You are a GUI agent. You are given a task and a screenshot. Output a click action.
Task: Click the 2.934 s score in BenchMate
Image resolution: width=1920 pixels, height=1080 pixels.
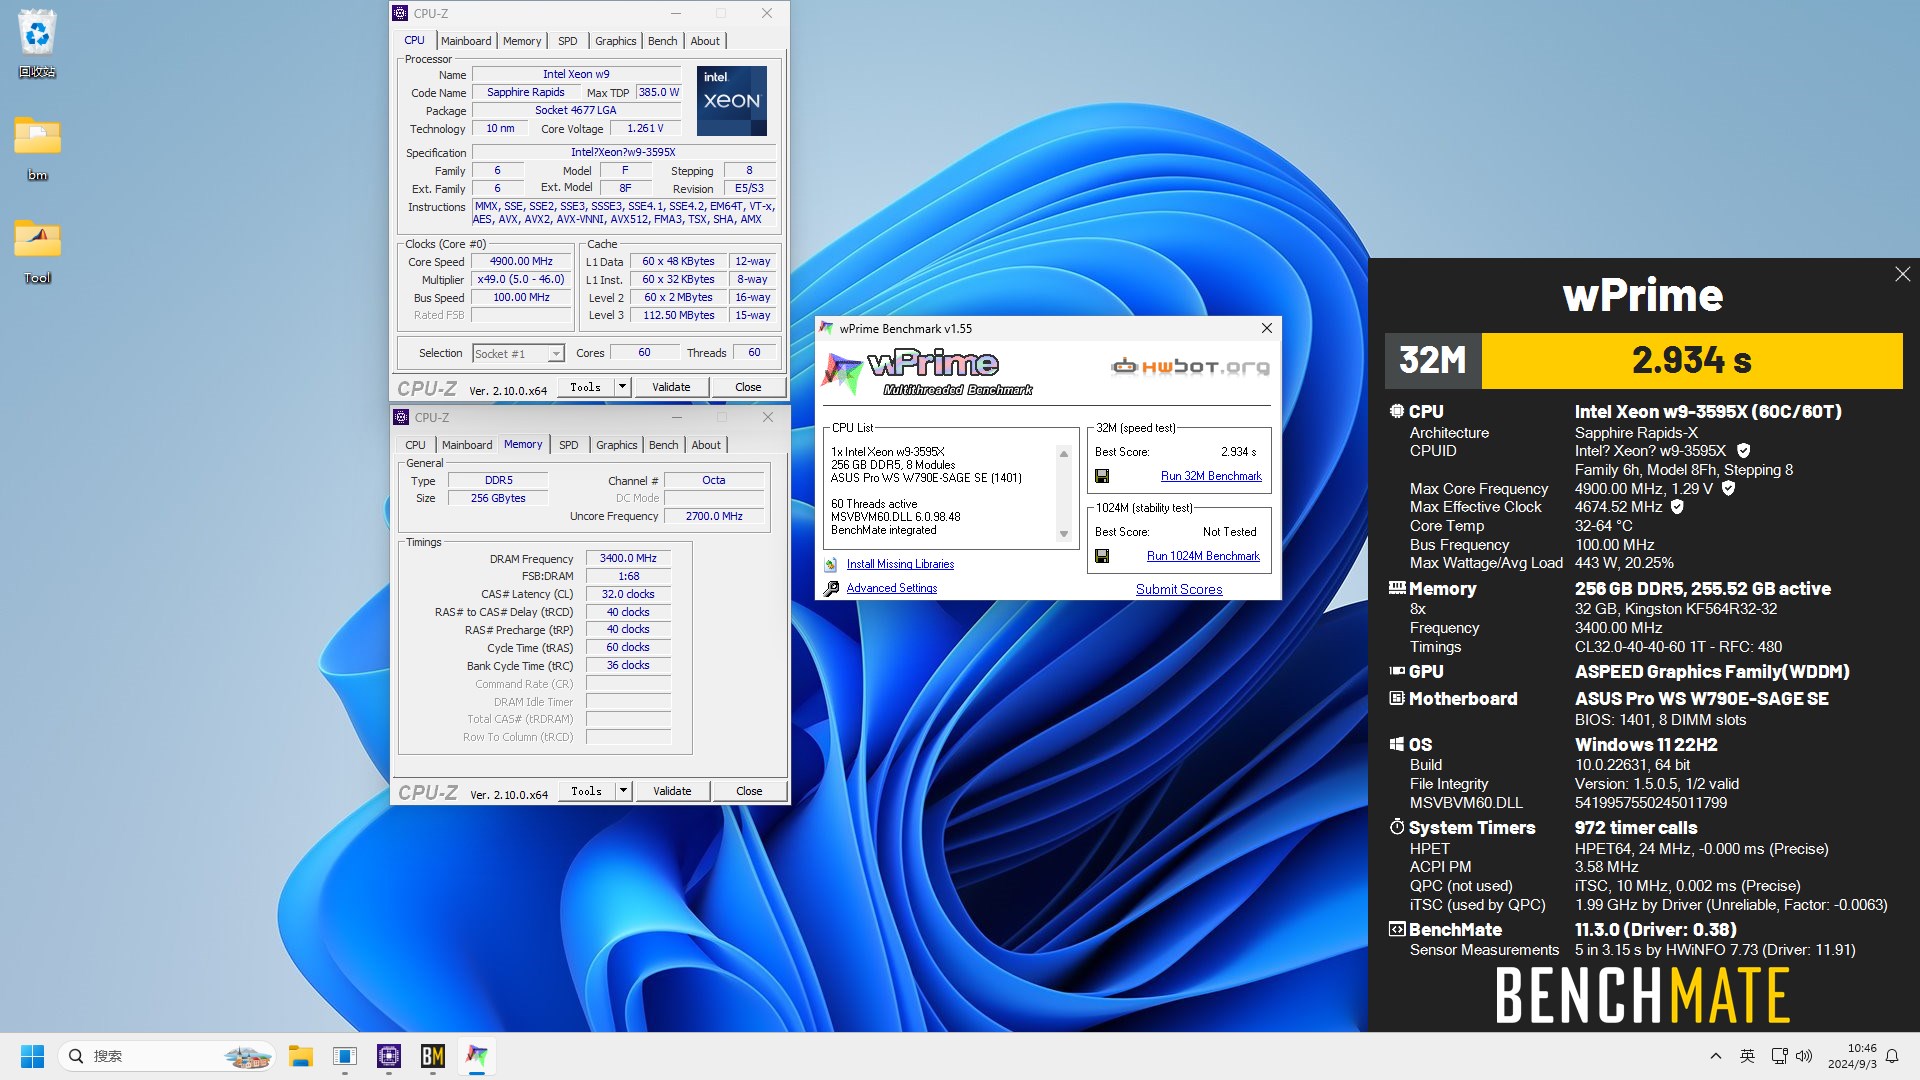click(x=1692, y=360)
